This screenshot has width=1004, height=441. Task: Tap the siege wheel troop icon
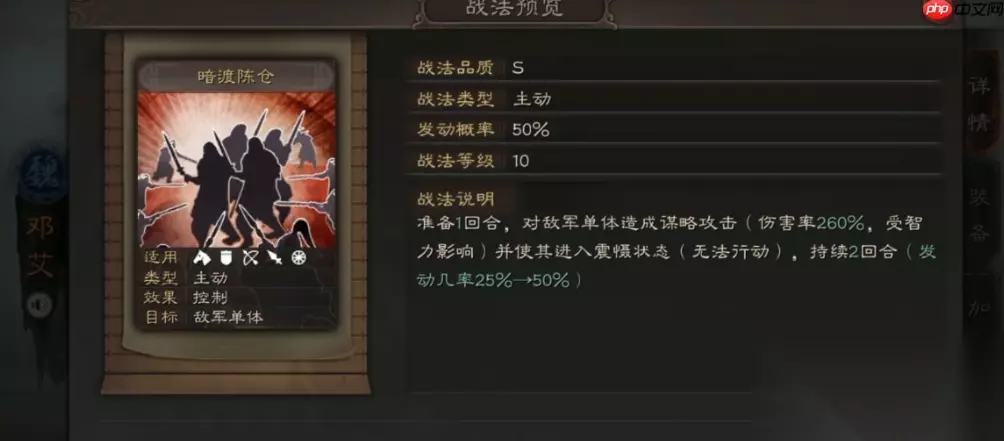298,258
